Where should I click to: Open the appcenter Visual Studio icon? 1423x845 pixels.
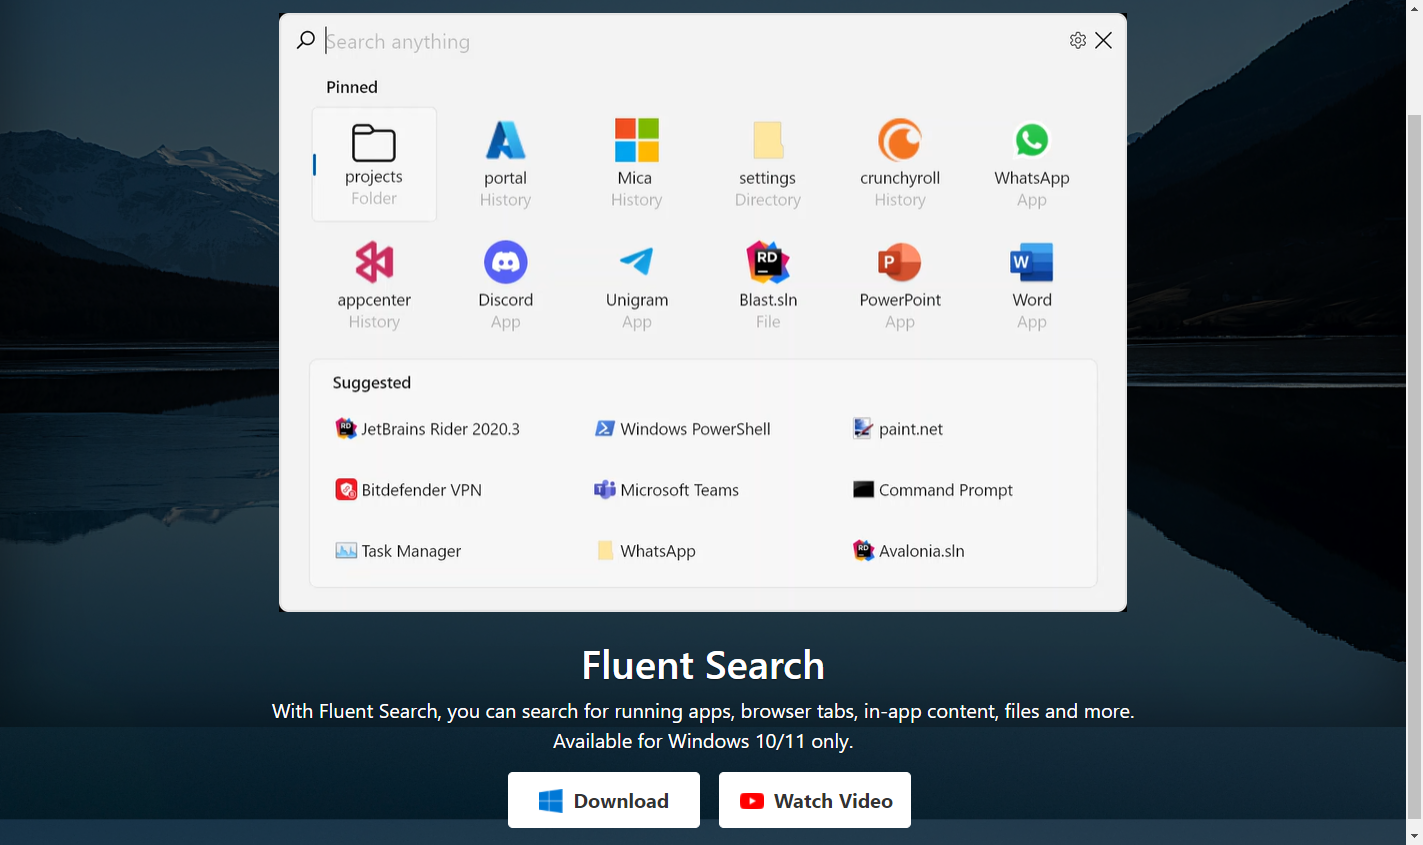pyautogui.click(x=374, y=262)
